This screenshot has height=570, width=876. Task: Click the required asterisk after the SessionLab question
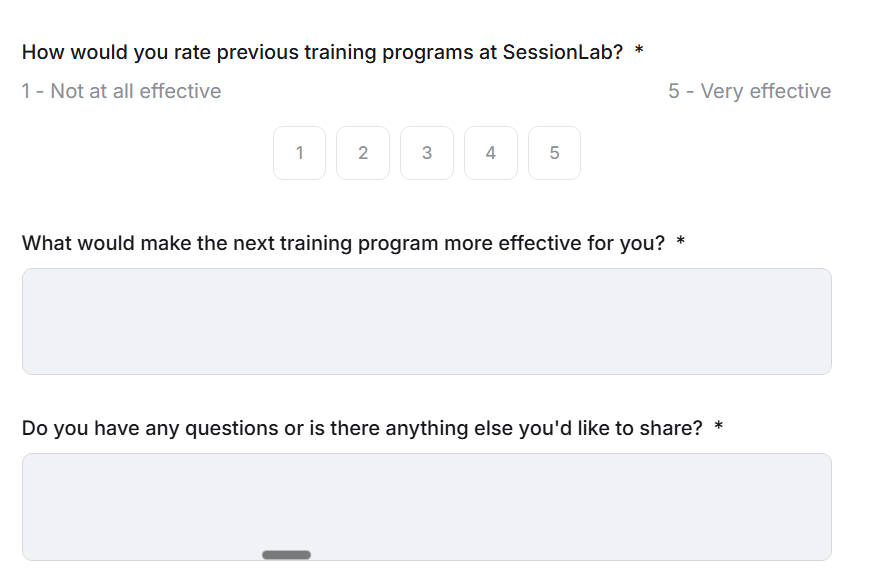pos(639,52)
